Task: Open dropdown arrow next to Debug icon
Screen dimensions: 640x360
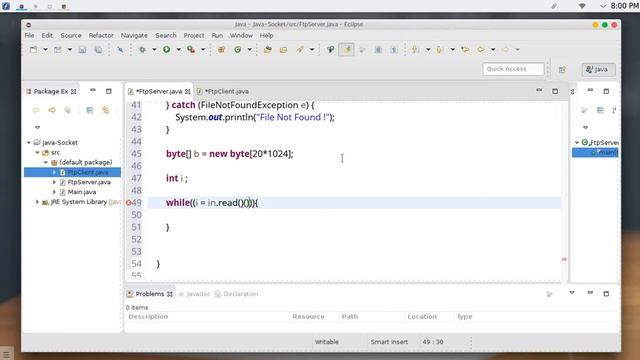Action: [x=154, y=49]
